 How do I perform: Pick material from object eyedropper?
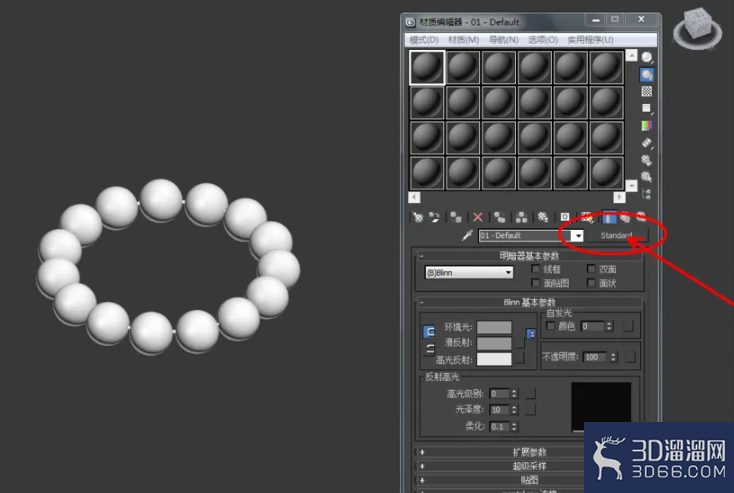467,235
